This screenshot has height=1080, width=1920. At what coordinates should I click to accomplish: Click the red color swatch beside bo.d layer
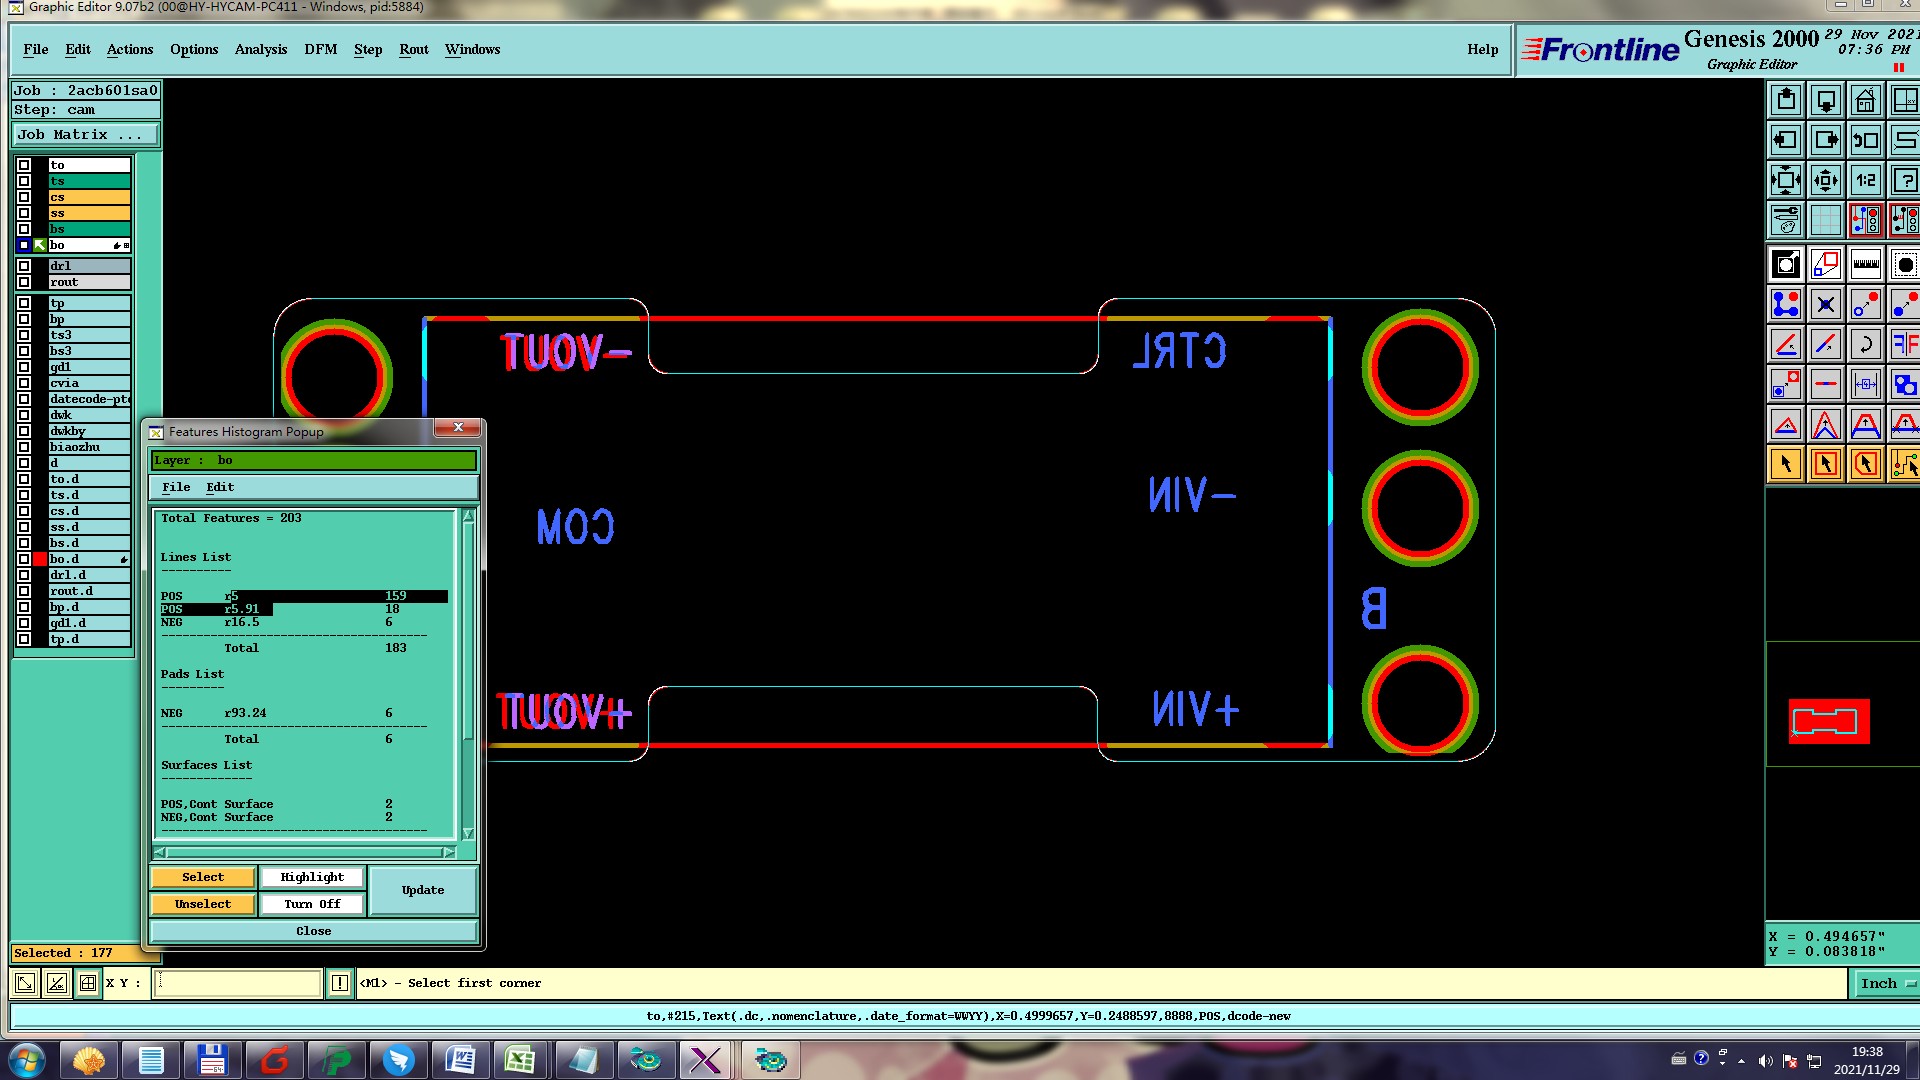40,560
